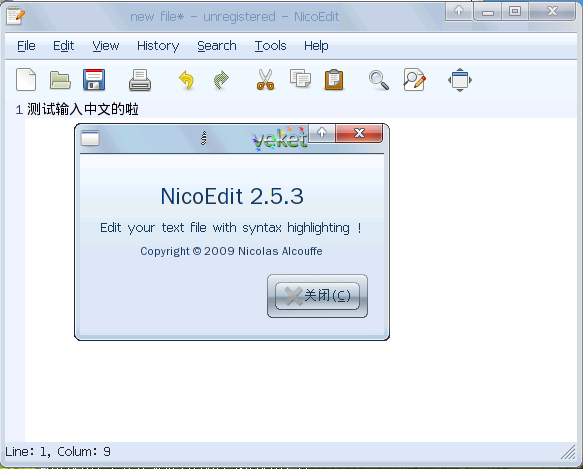Open find with the magnifying glass icon
Screen dimensions: 583x469
[x=379, y=80]
